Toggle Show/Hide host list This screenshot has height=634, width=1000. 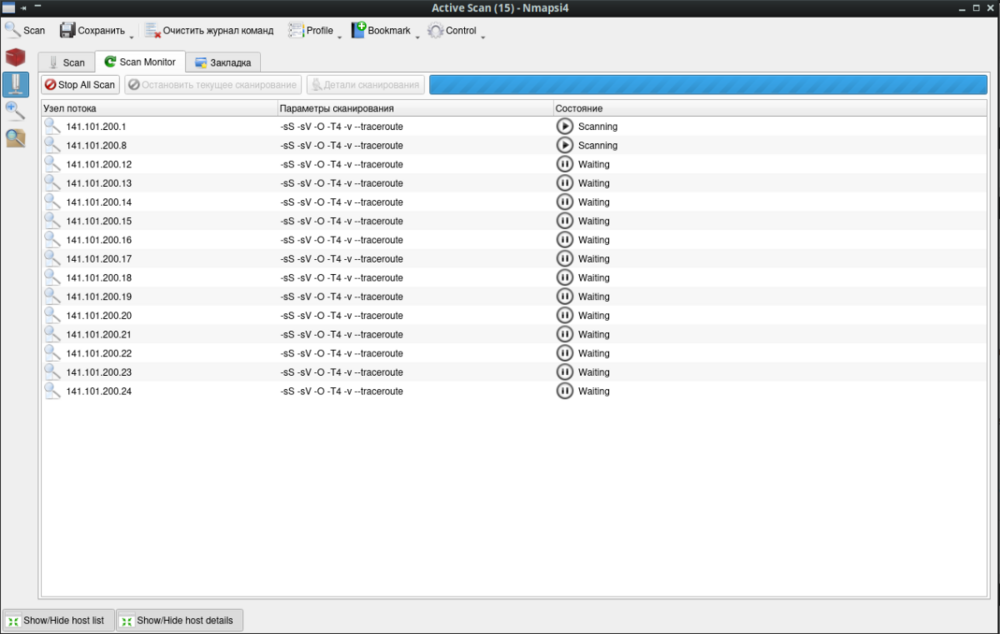[58, 621]
